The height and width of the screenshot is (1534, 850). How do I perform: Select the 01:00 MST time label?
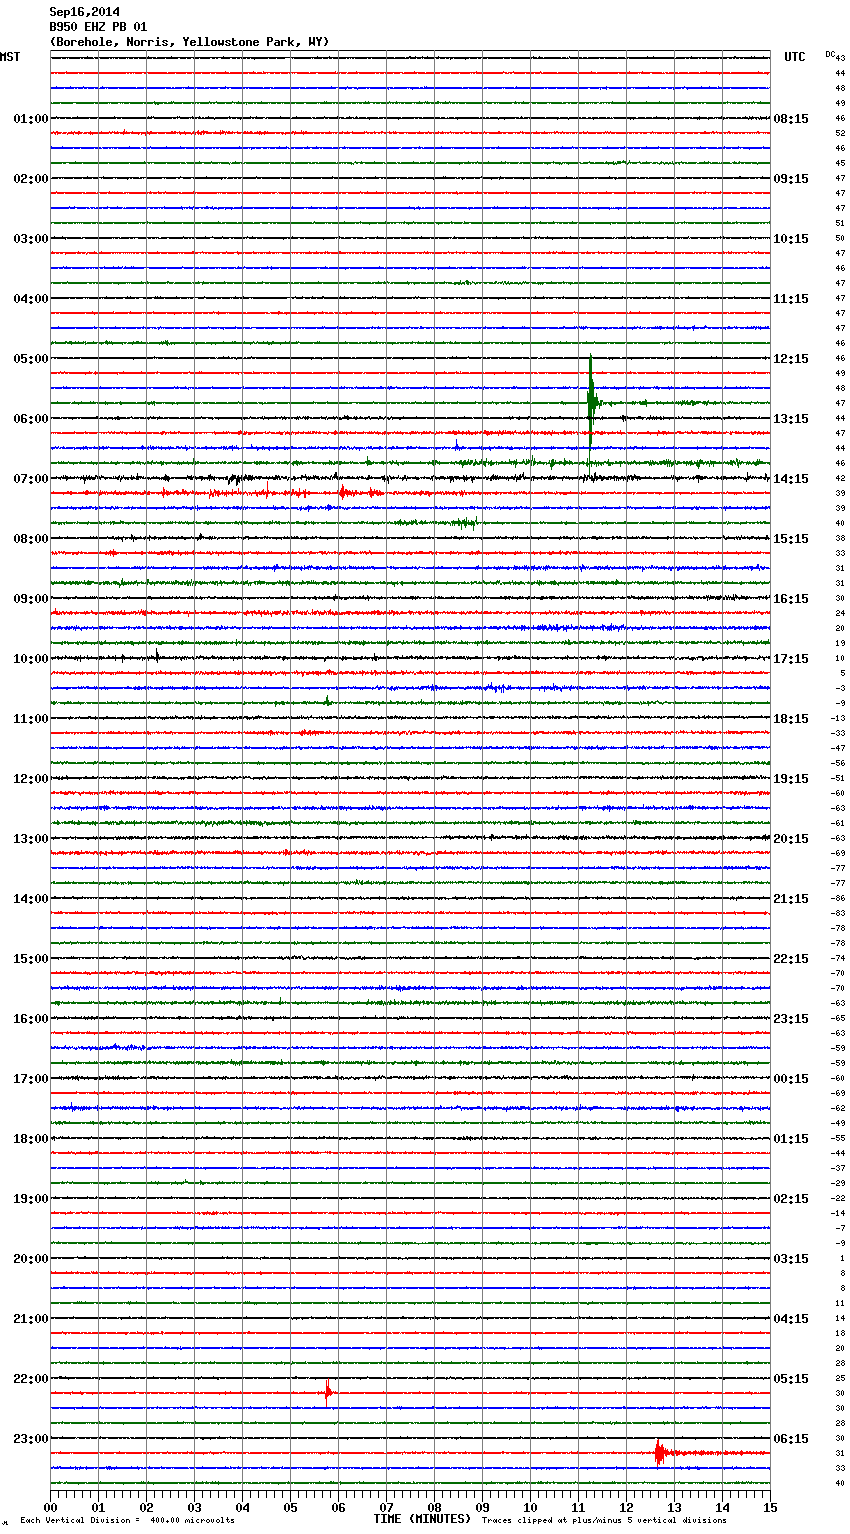point(31,119)
